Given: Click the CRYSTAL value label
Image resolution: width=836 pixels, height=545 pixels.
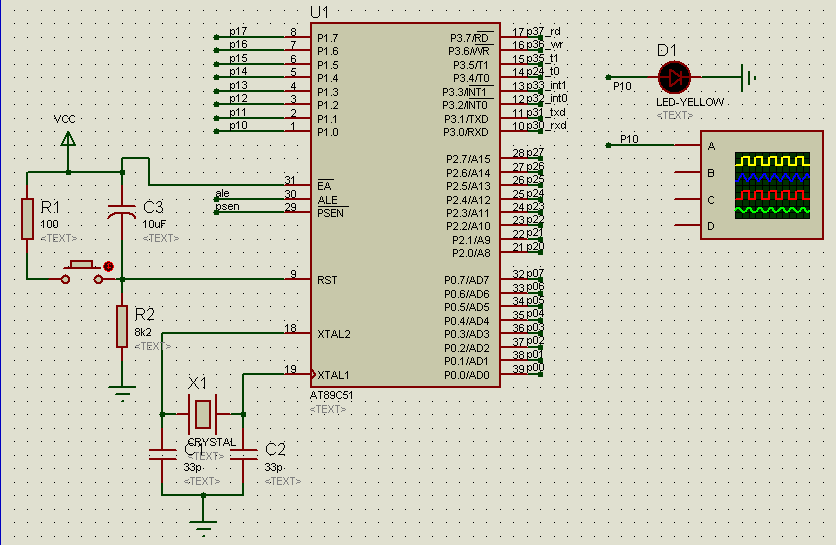Looking at the screenshot, I should pyautogui.click(x=212, y=442).
